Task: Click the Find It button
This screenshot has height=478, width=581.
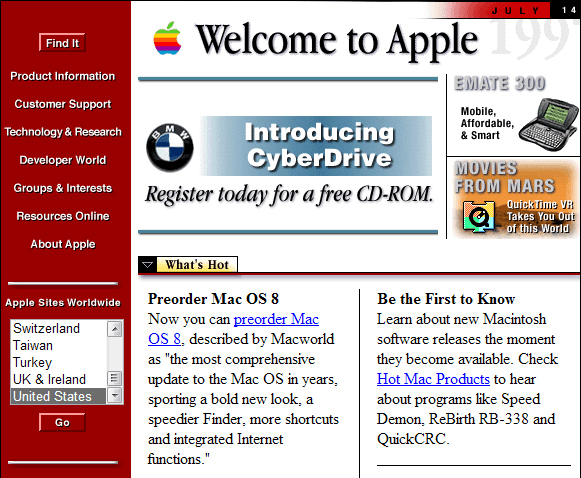Action: (x=62, y=43)
